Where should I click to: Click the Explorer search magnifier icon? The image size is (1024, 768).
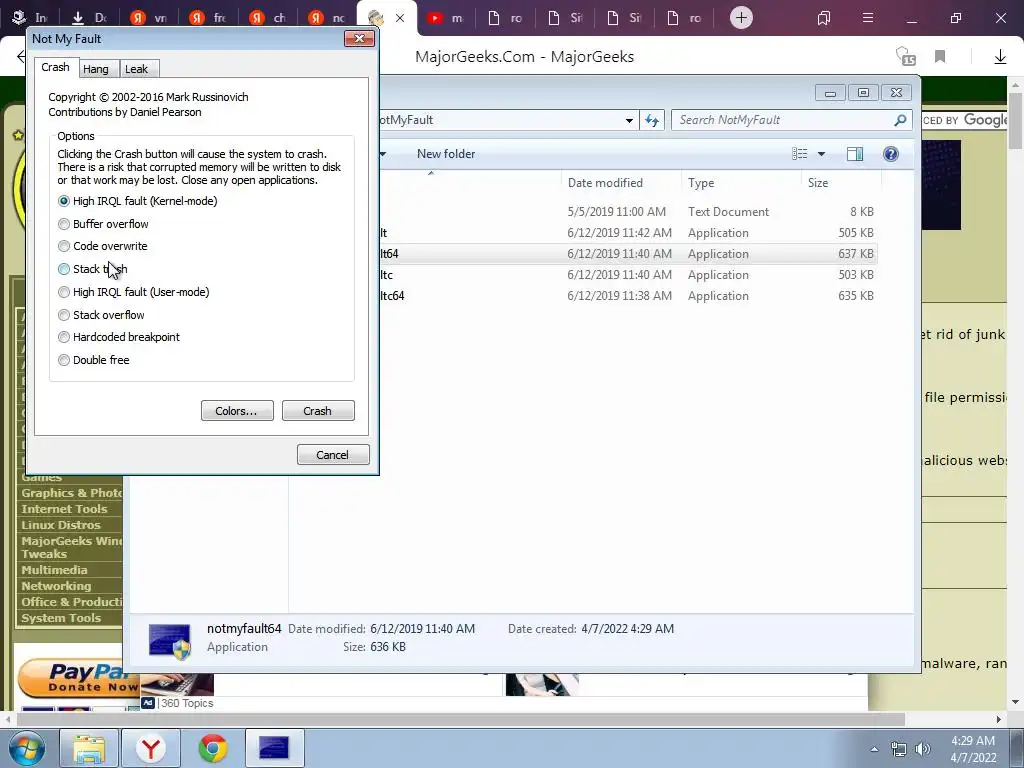(x=900, y=120)
